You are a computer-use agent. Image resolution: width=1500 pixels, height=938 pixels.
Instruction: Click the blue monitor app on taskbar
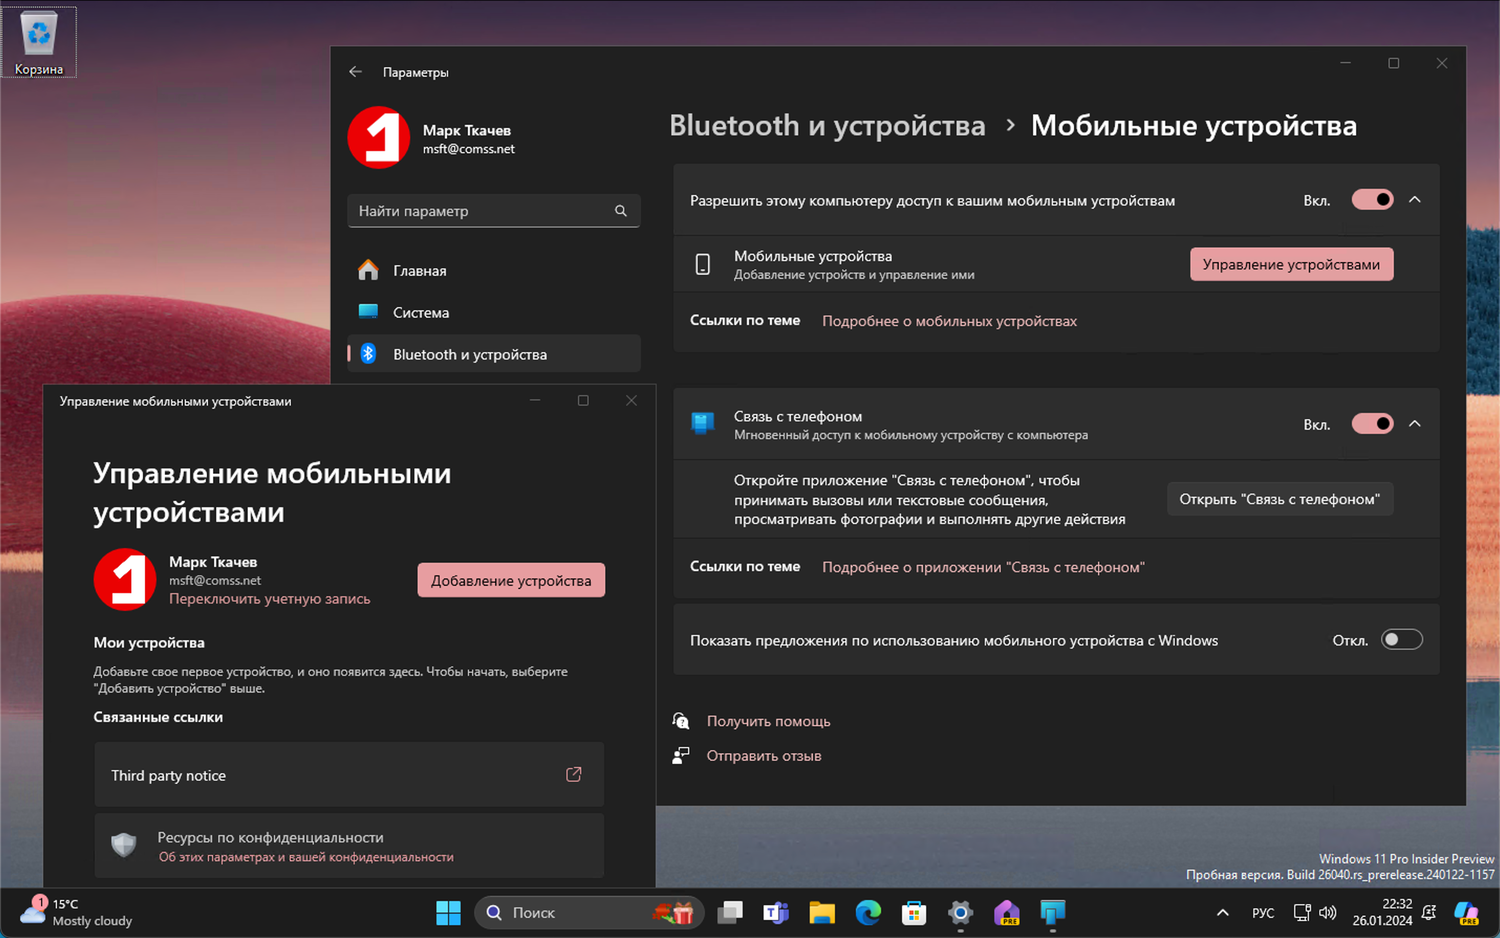pyautogui.click(x=1052, y=912)
